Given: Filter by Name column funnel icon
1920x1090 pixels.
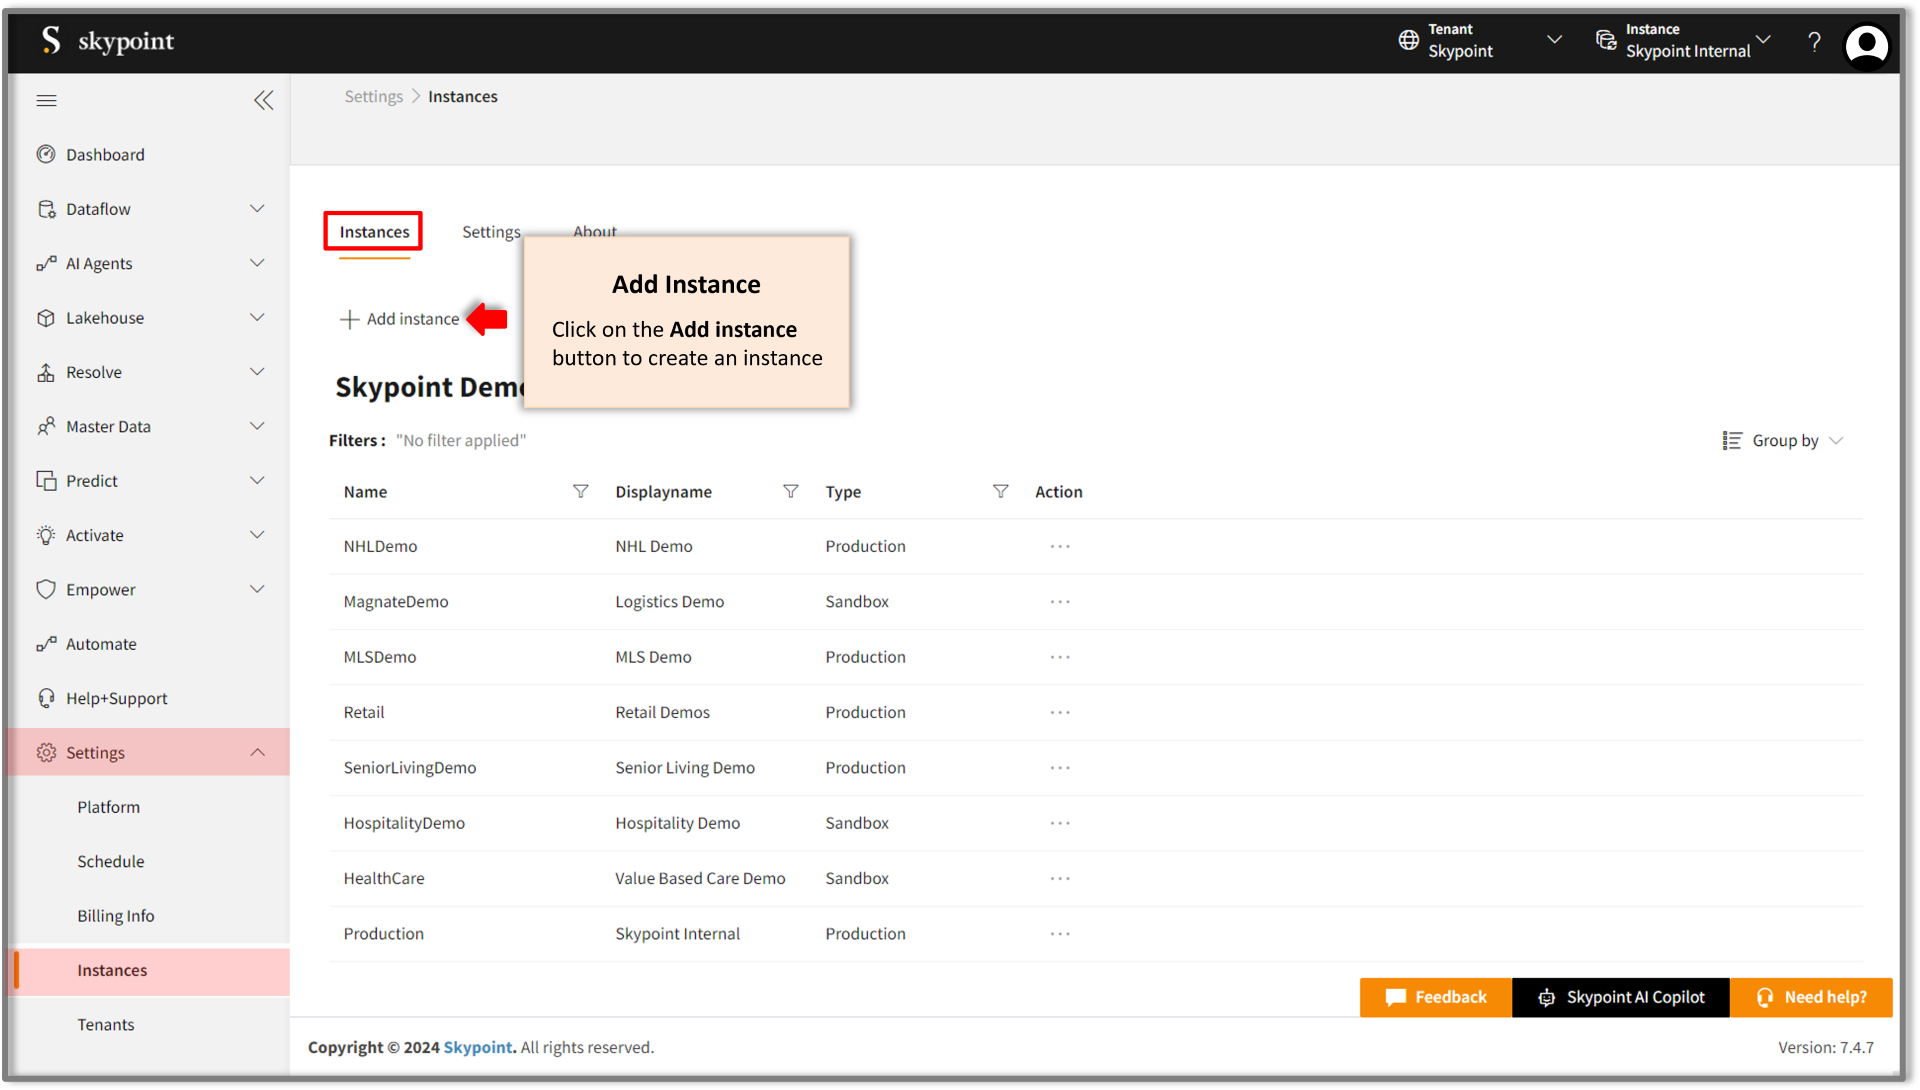Looking at the screenshot, I should (580, 491).
